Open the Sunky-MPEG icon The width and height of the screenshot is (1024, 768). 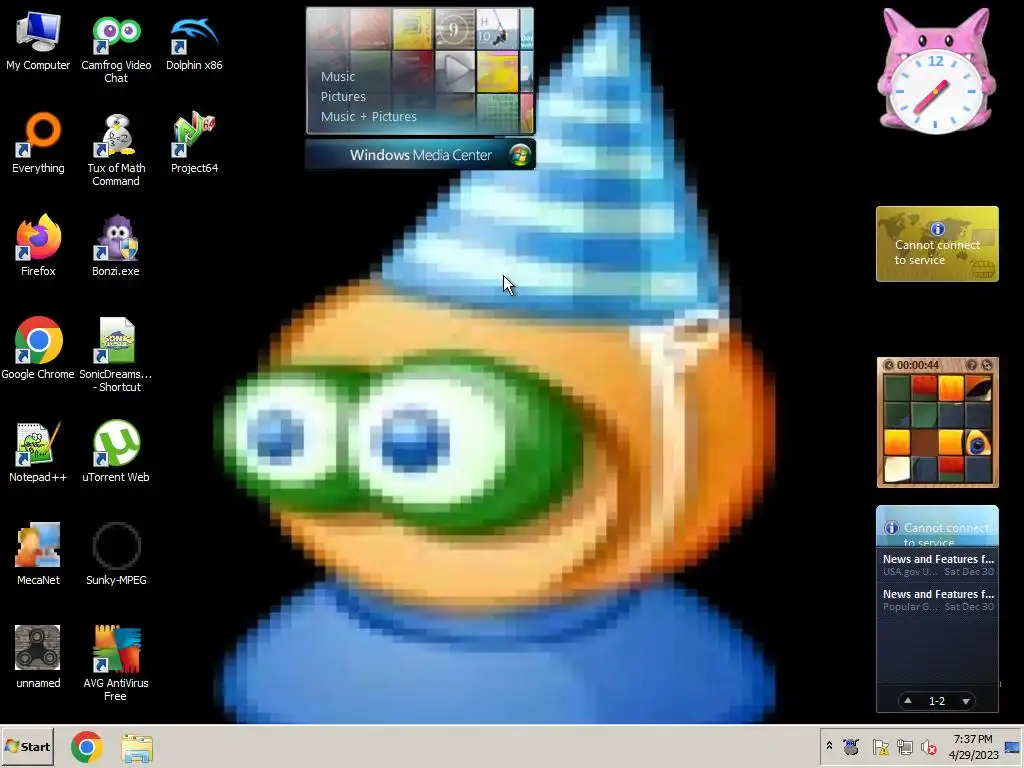click(x=116, y=554)
